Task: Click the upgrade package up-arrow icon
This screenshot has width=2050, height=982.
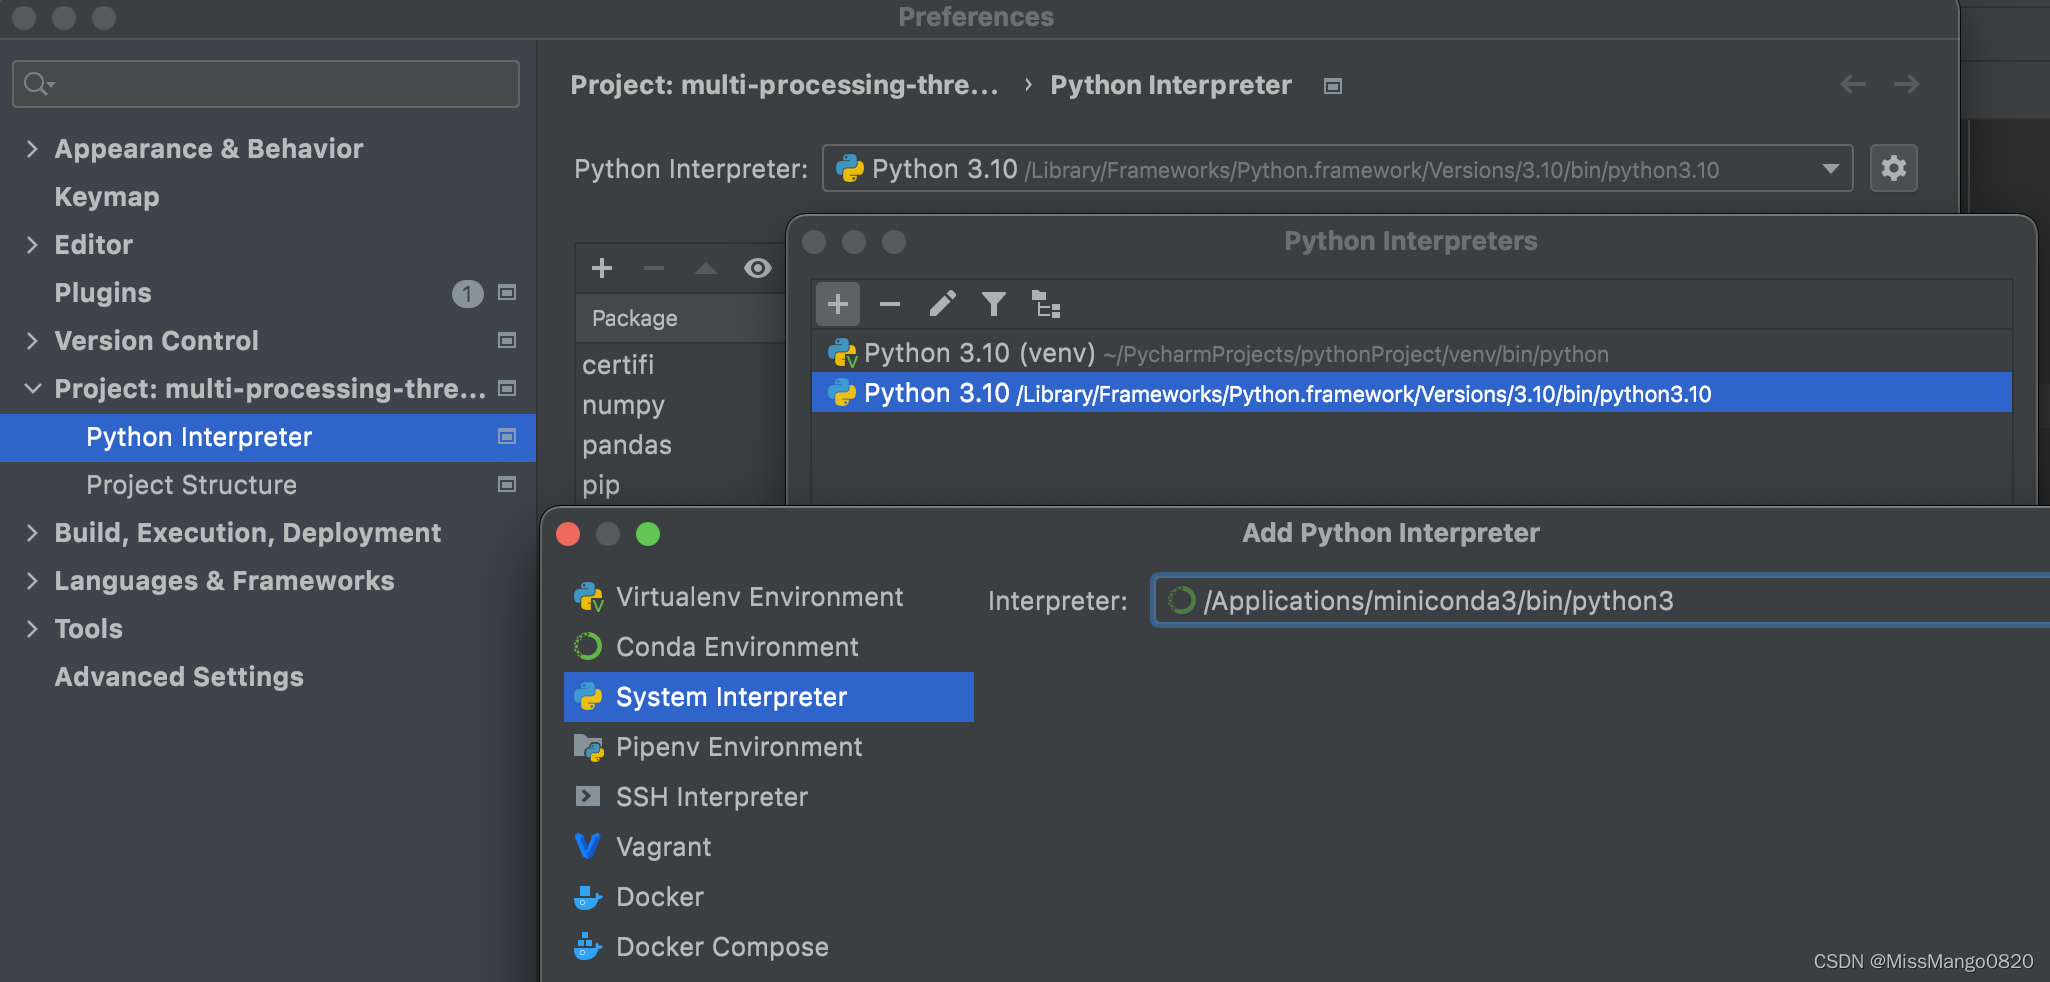Action: 706,268
